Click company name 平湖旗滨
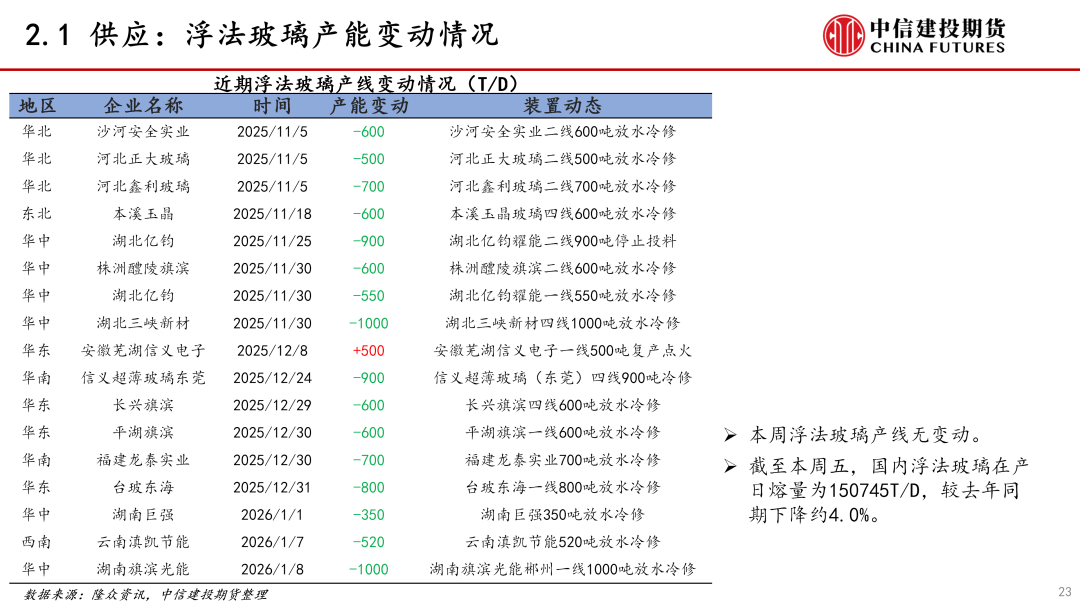 pyautogui.click(x=143, y=432)
